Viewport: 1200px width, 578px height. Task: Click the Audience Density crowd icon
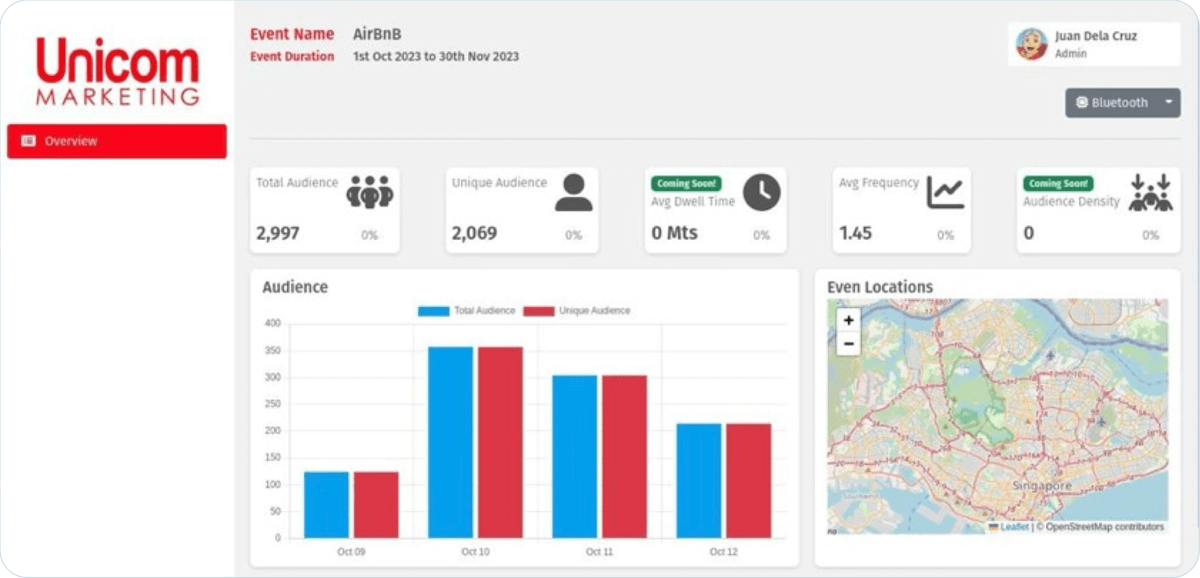[x=1150, y=192]
